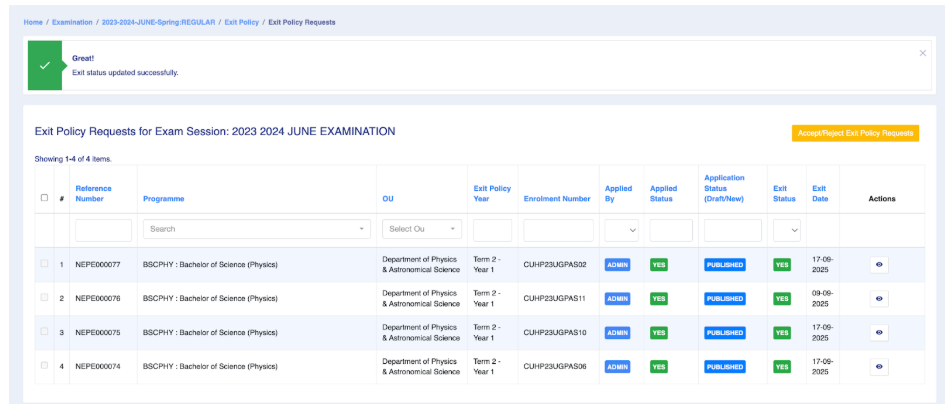Go to Home breadcrumb
The image size is (946, 406).
(34, 22)
